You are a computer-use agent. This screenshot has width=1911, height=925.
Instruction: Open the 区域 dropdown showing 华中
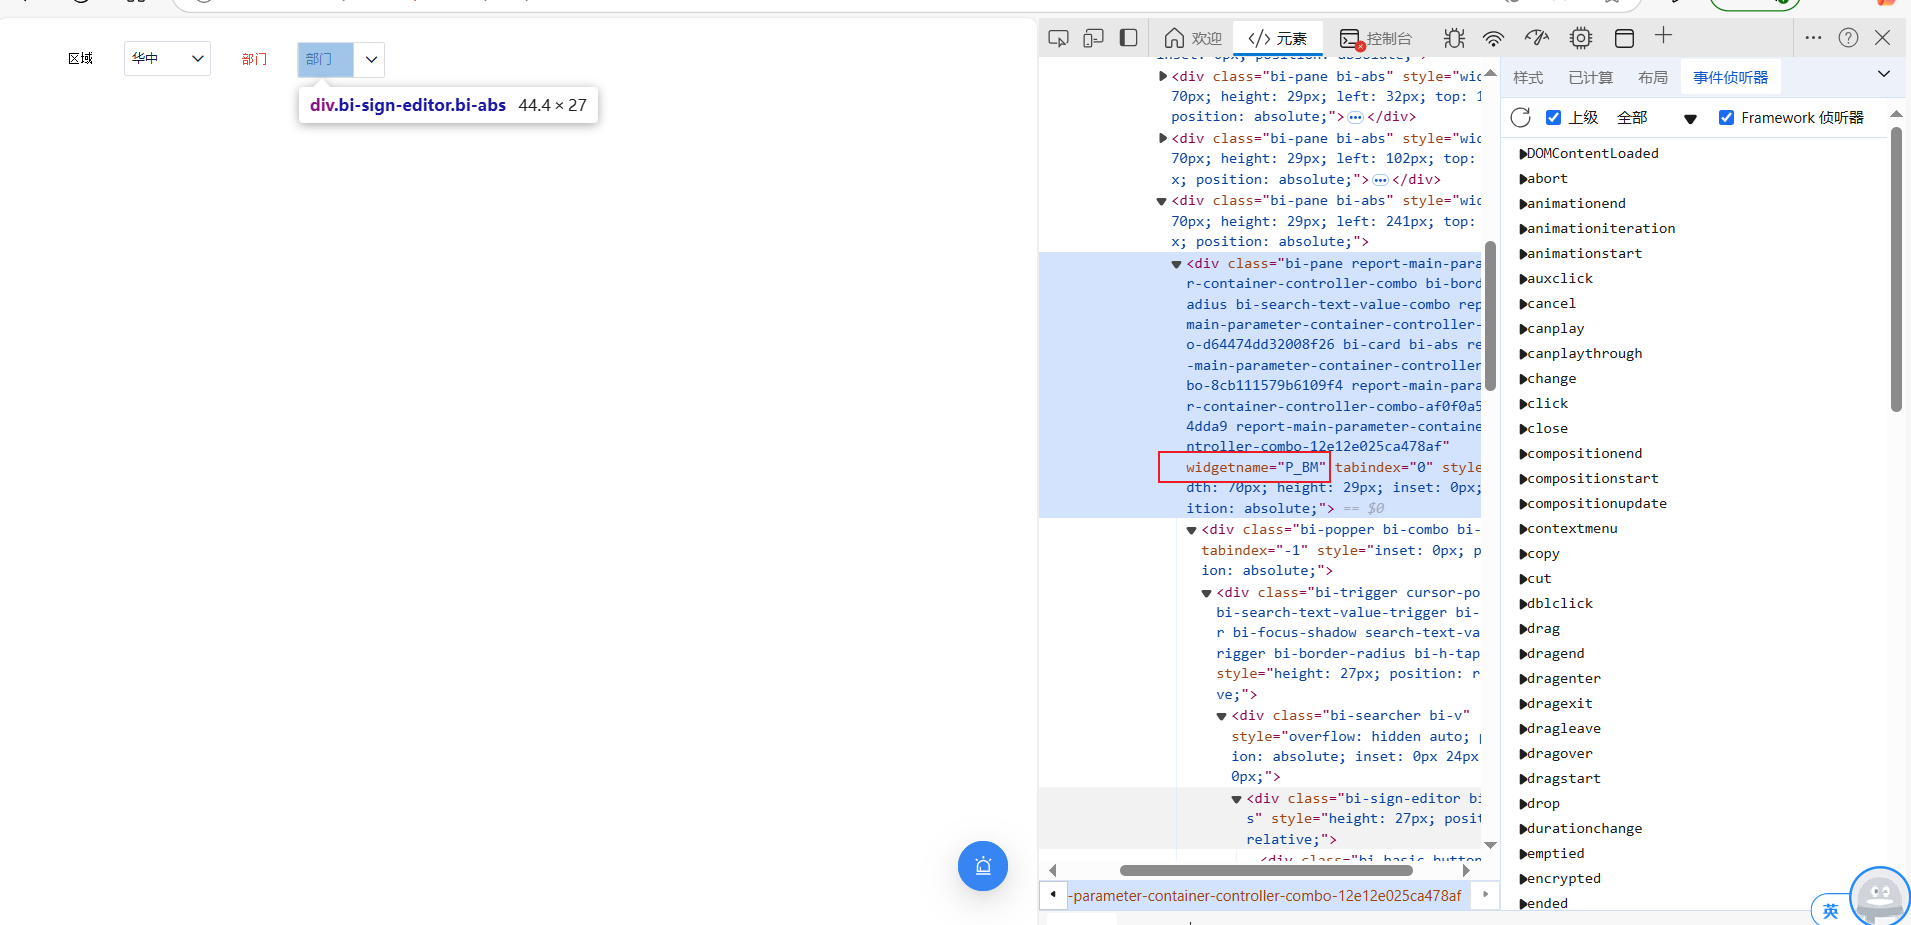point(167,59)
